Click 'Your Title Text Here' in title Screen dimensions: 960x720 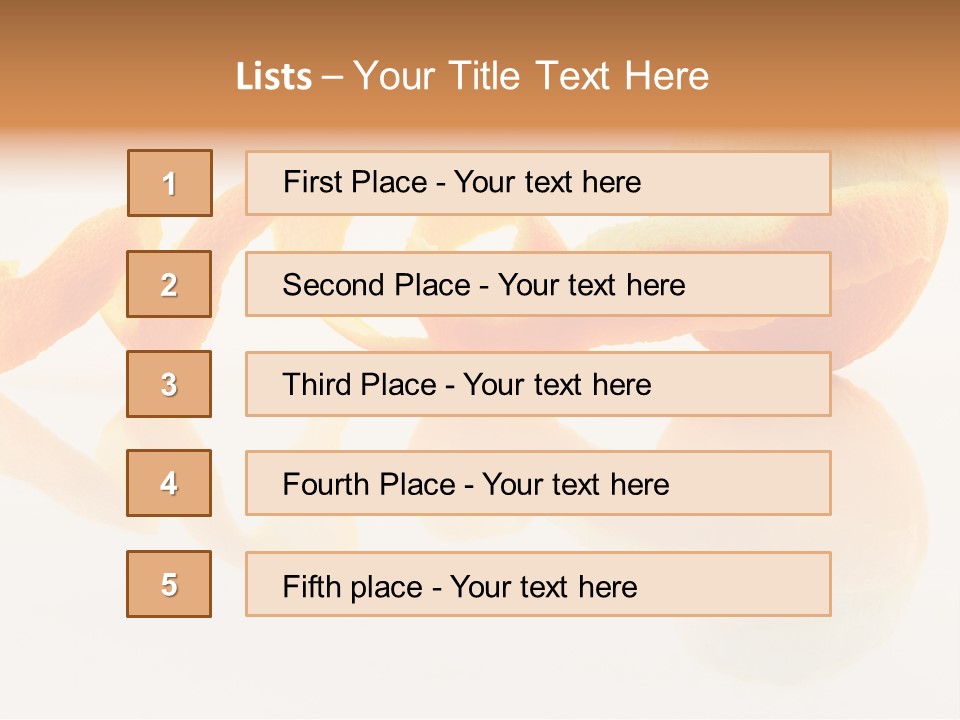pyautogui.click(x=531, y=76)
